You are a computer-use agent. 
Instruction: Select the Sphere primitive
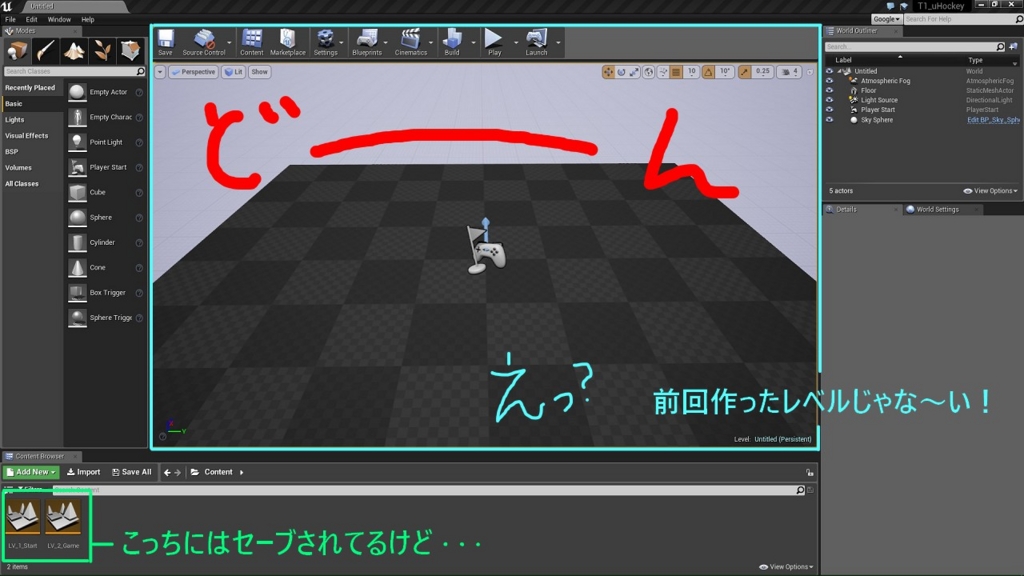click(105, 217)
